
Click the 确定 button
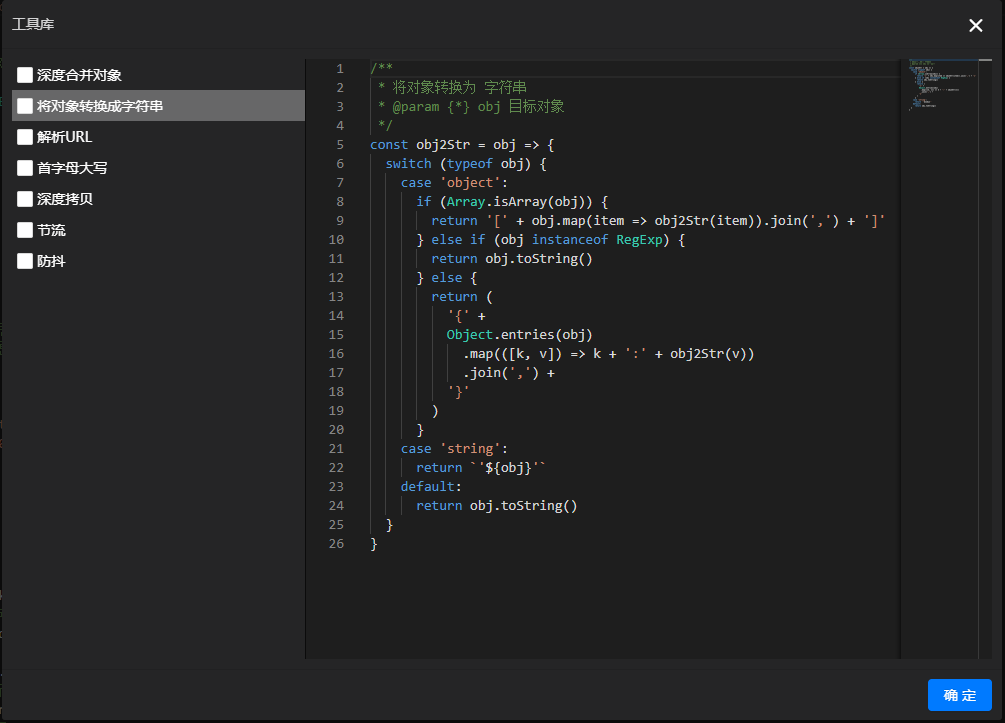click(x=959, y=695)
